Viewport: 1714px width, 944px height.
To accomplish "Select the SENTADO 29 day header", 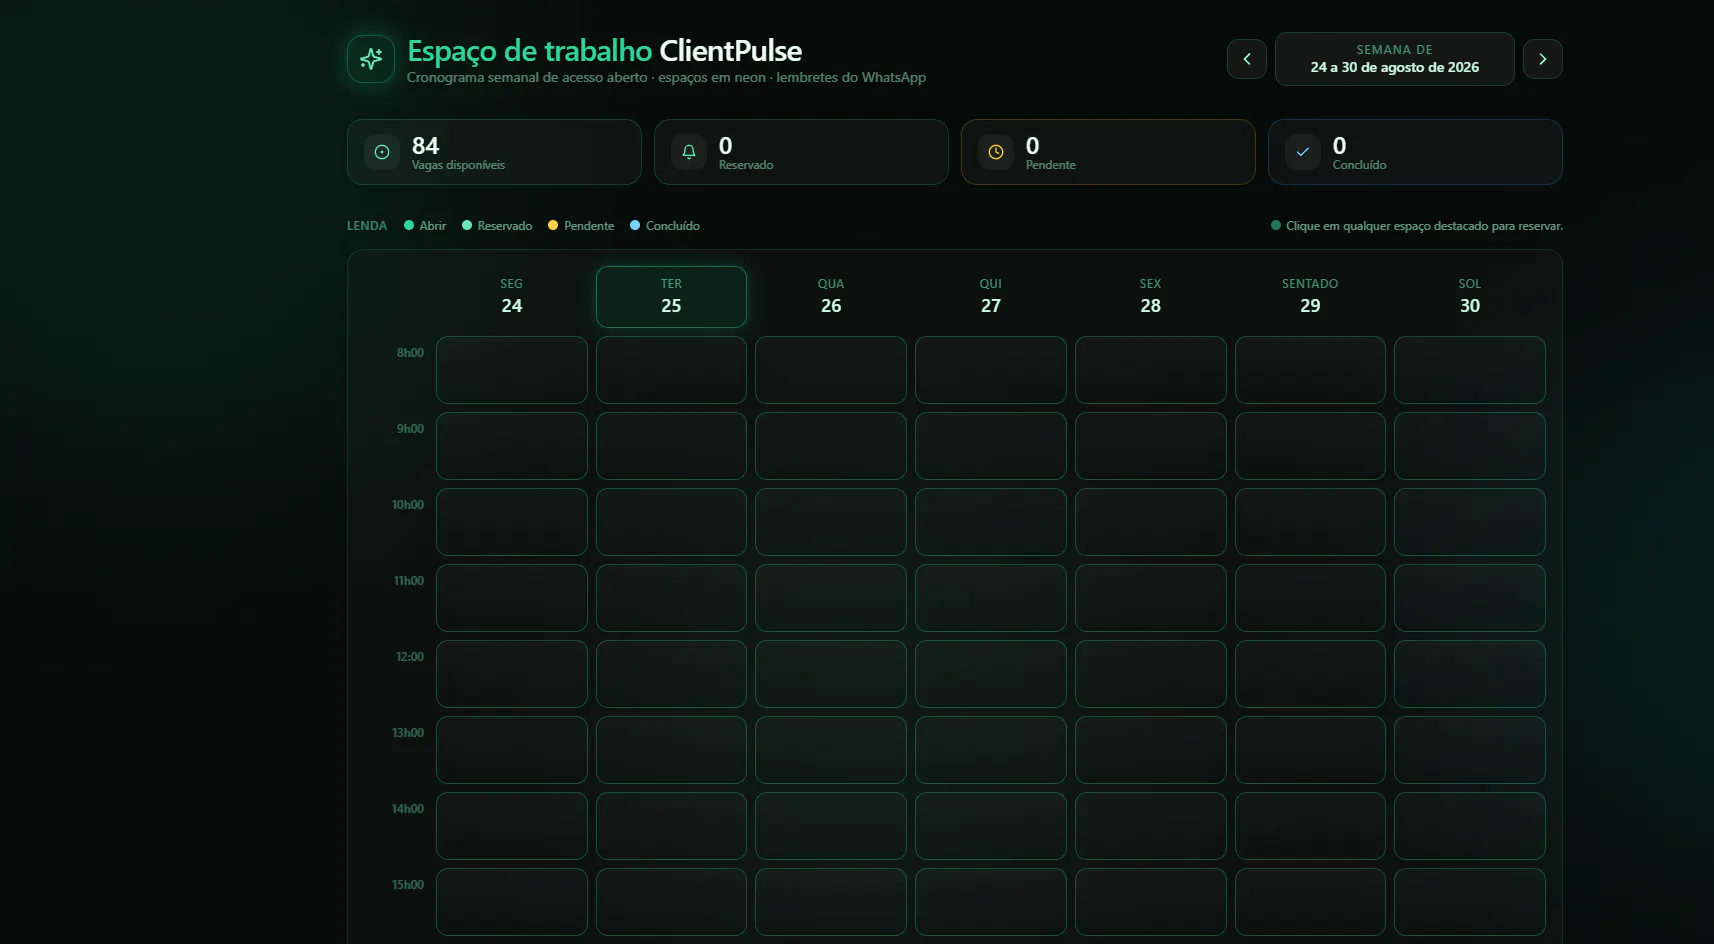I will pos(1310,296).
